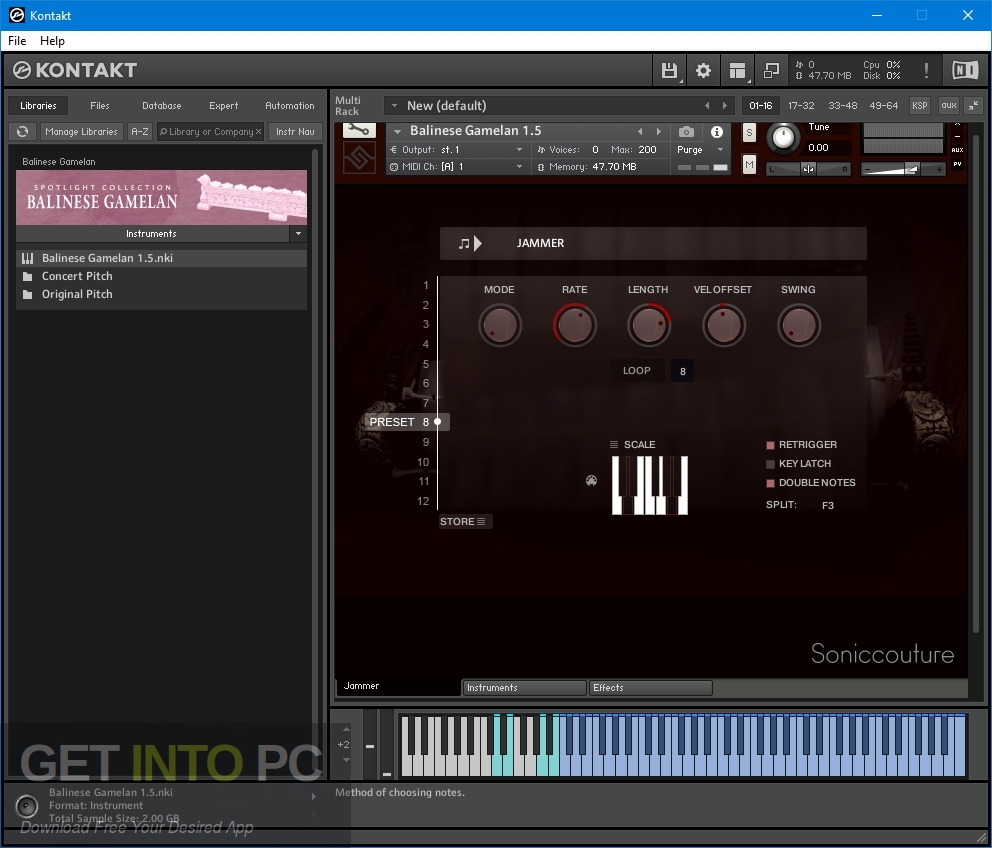Switch to Automation tab

pyautogui.click(x=290, y=106)
